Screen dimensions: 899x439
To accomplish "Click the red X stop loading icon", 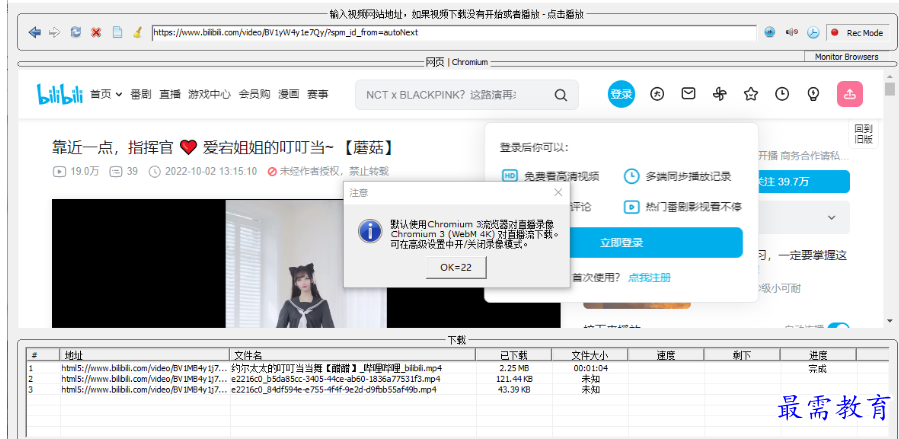I will (96, 32).
